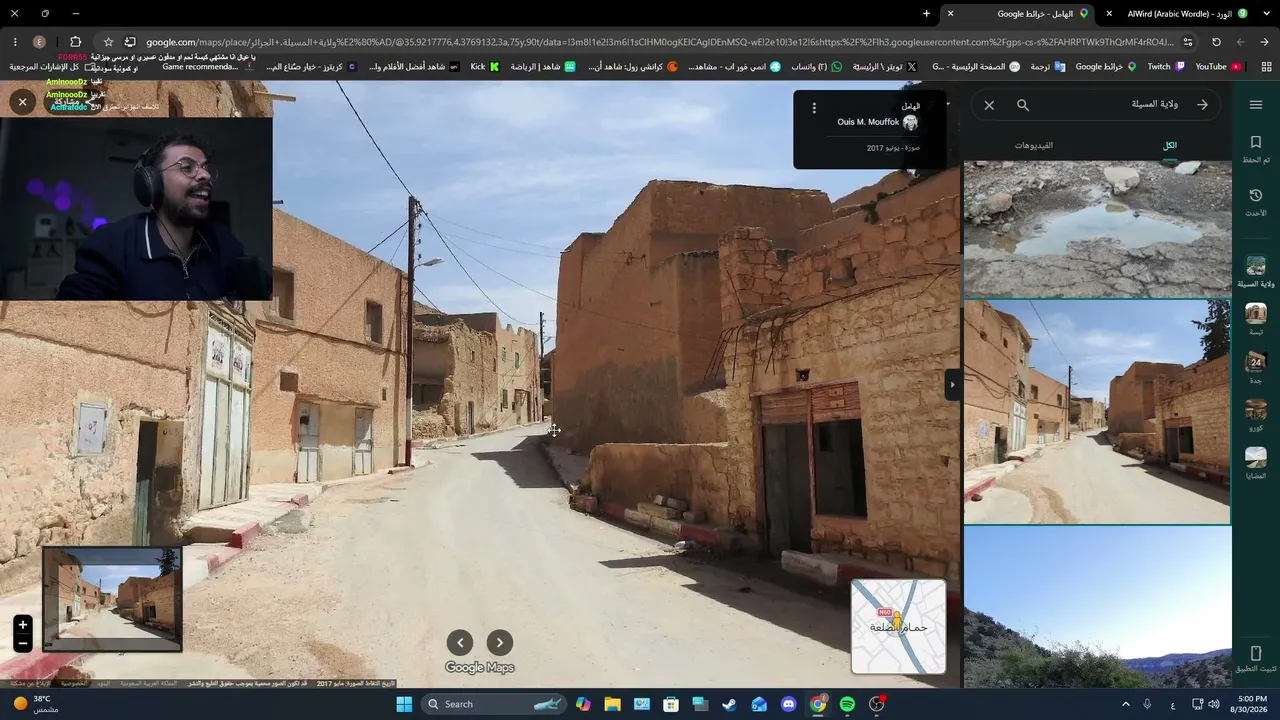
Task: Switch to the الفيديوهات videos tab
Action: [1034, 146]
